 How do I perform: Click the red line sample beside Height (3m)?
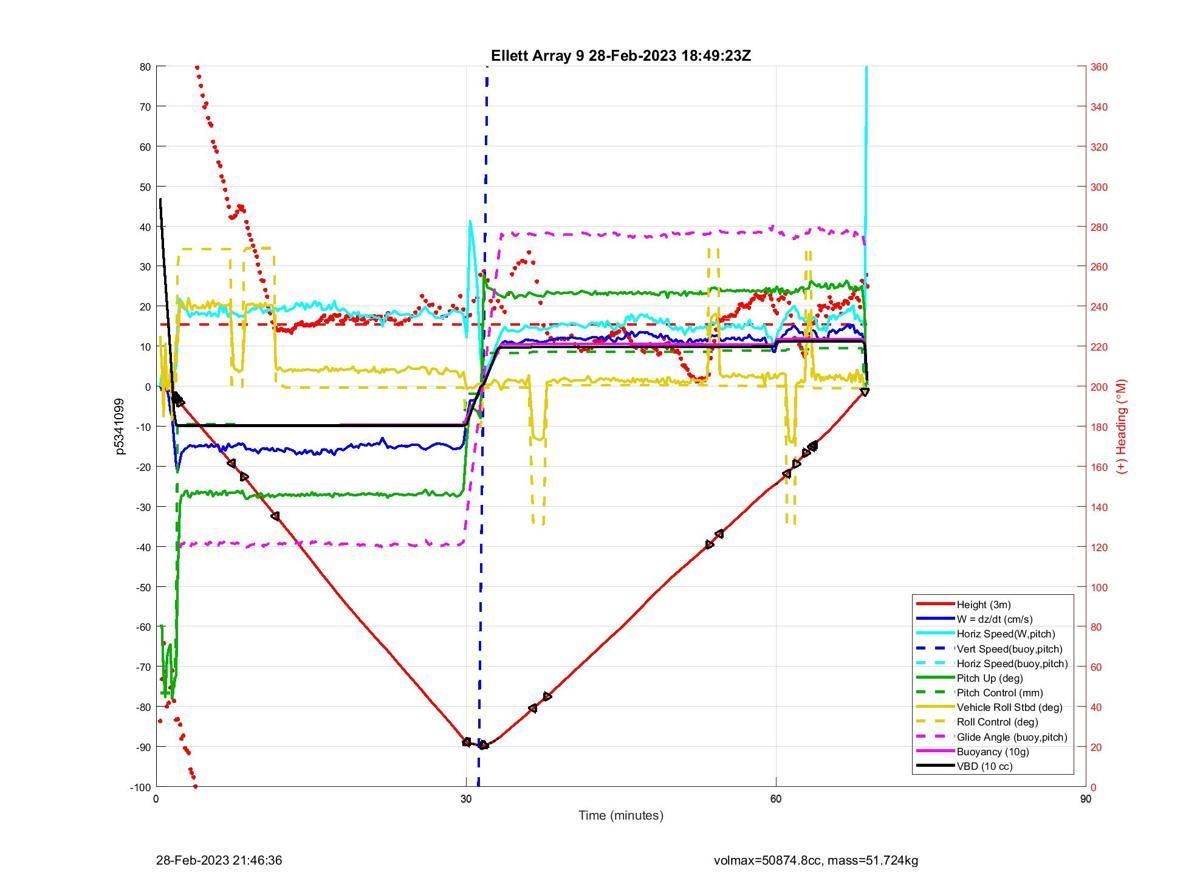tap(935, 604)
